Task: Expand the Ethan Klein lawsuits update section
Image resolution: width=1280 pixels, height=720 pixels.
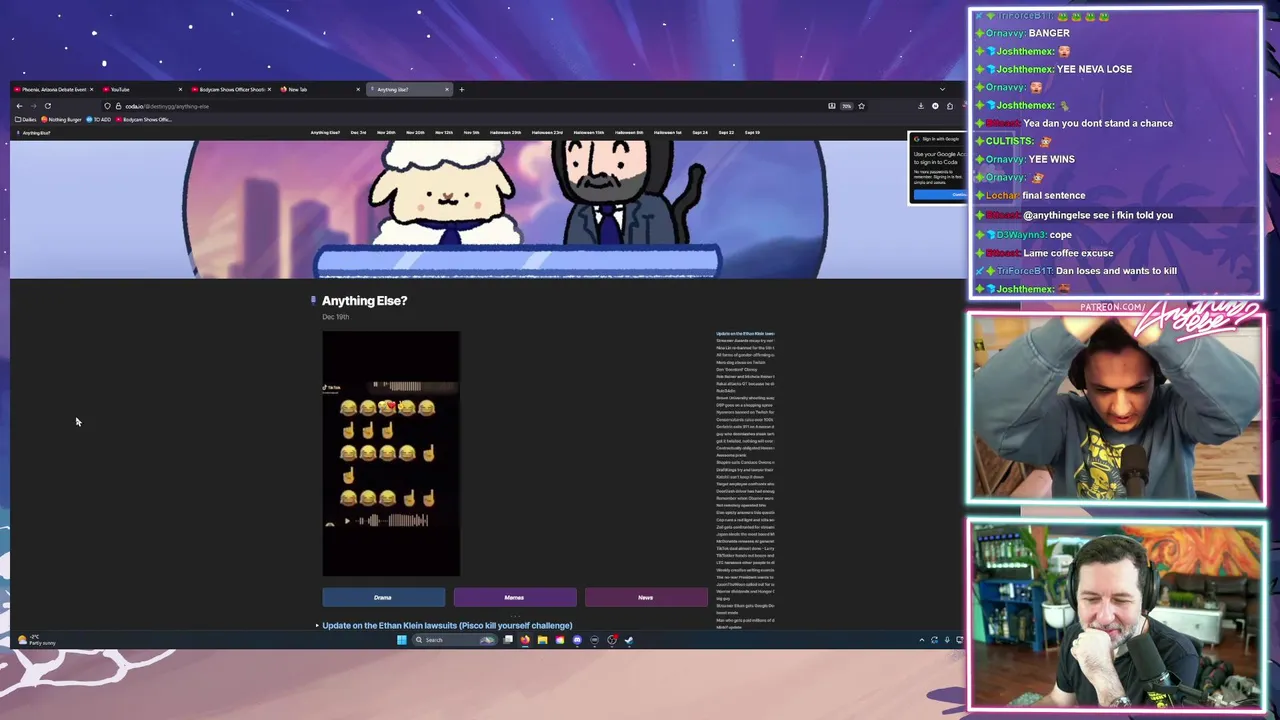Action: 318,626
